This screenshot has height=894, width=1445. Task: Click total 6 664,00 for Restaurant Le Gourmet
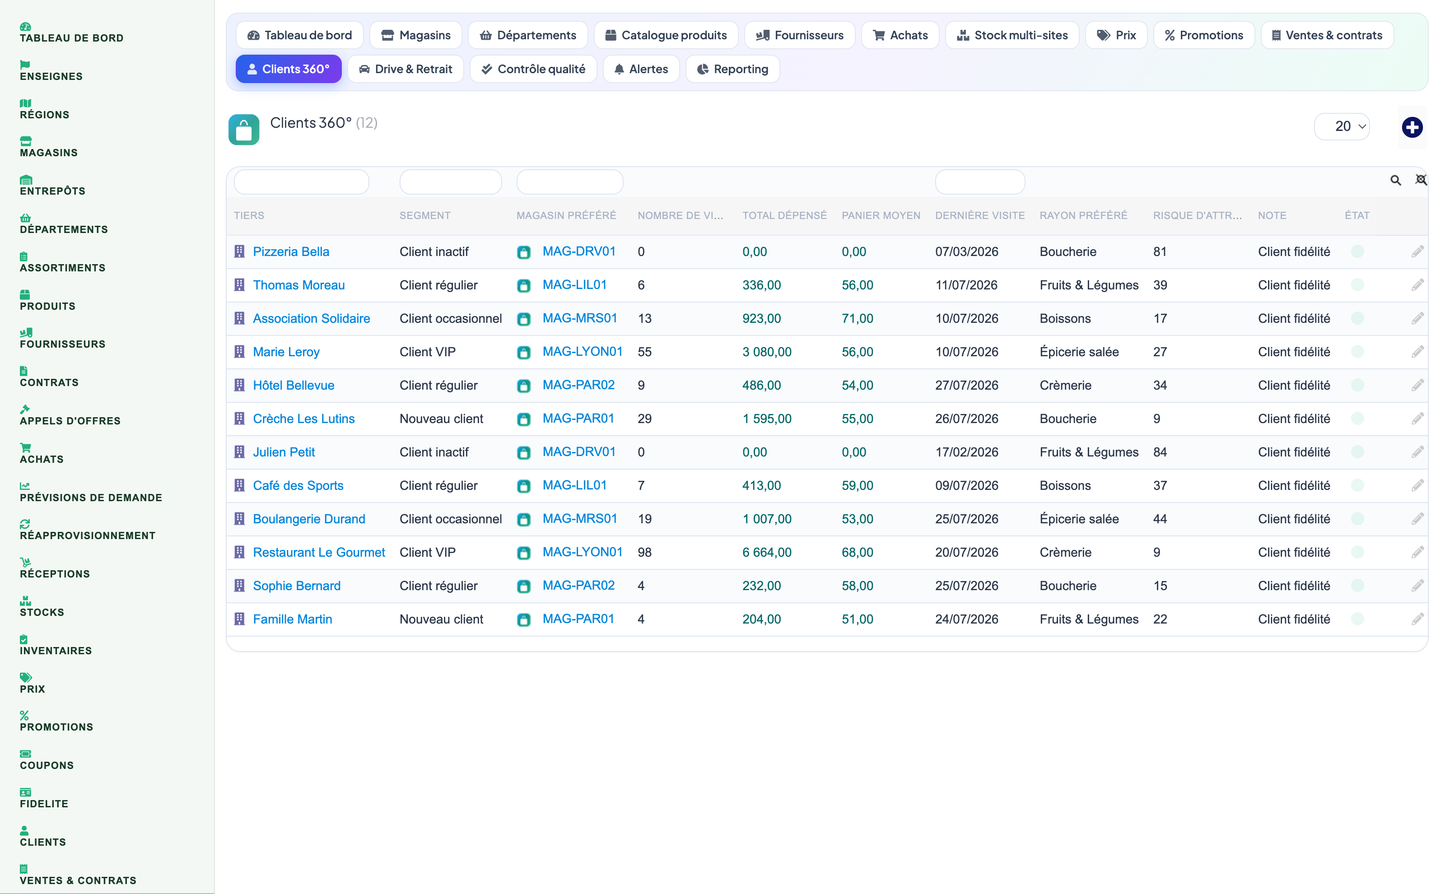[x=767, y=552]
